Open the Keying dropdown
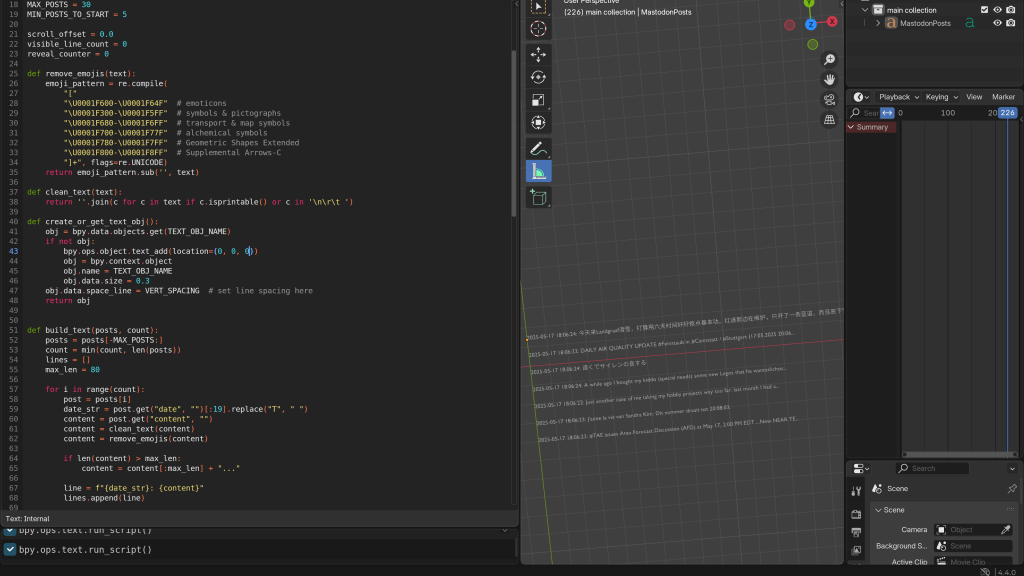 [941, 97]
